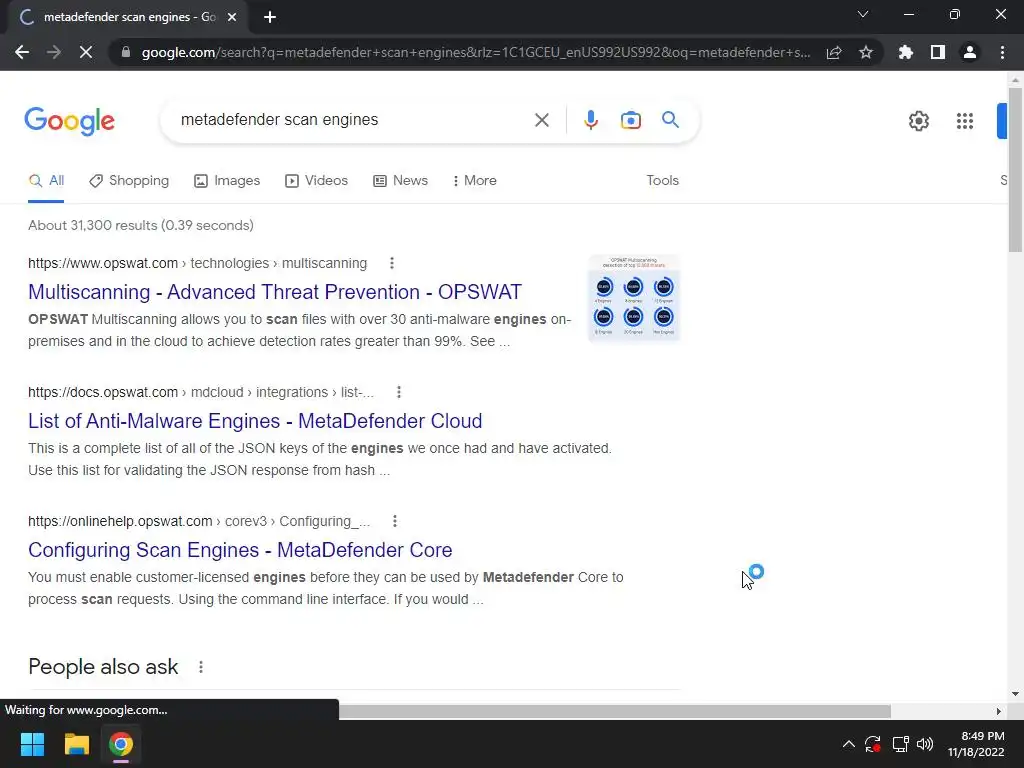Screen dimensions: 1024x768
Task: Click the Chrome taskbar icon
Action: click(x=121, y=744)
